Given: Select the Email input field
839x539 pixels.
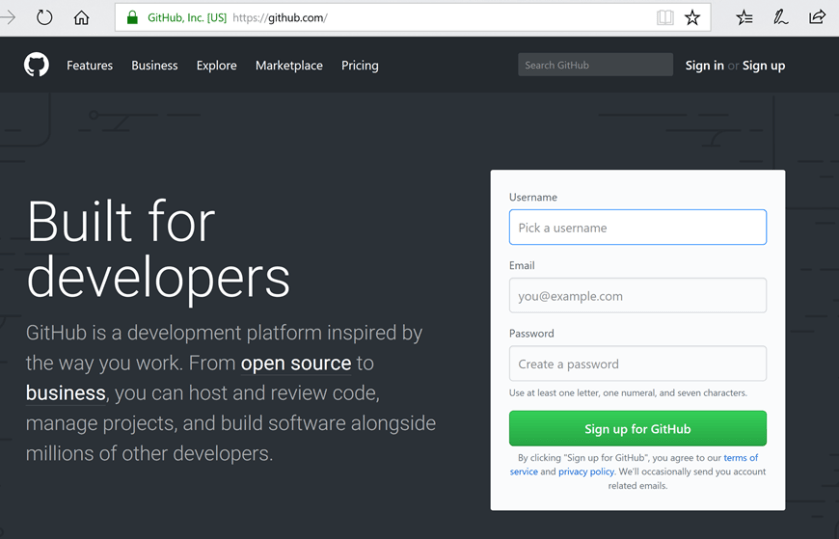Looking at the screenshot, I should [x=637, y=296].
